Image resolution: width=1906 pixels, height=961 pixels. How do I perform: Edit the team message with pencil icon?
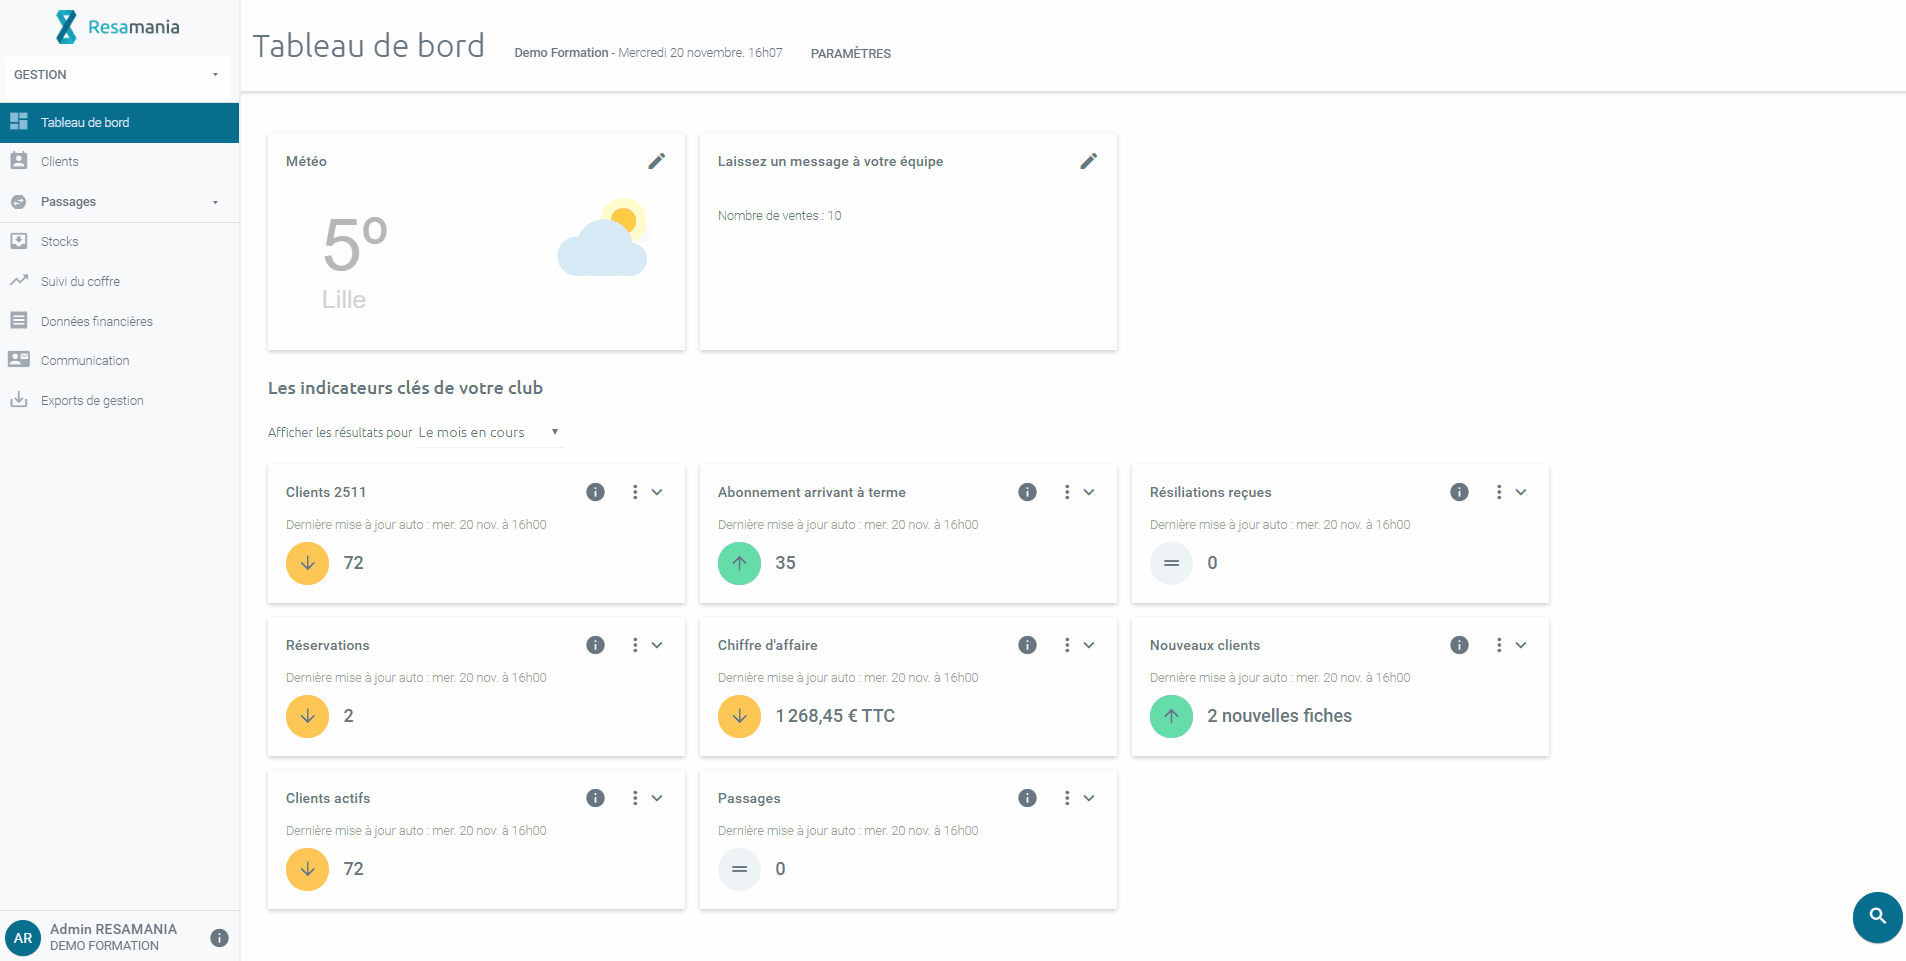(x=1088, y=161)
